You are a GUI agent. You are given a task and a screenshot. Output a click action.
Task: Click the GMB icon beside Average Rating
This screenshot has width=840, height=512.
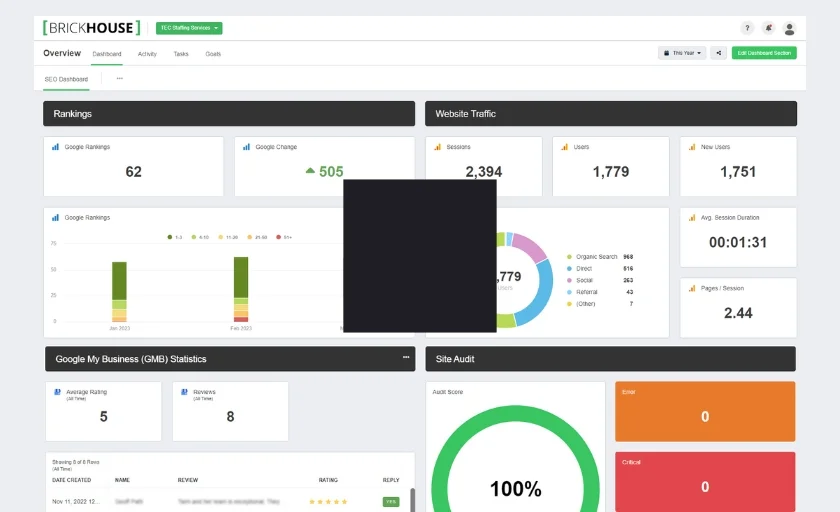click(57, 392)
